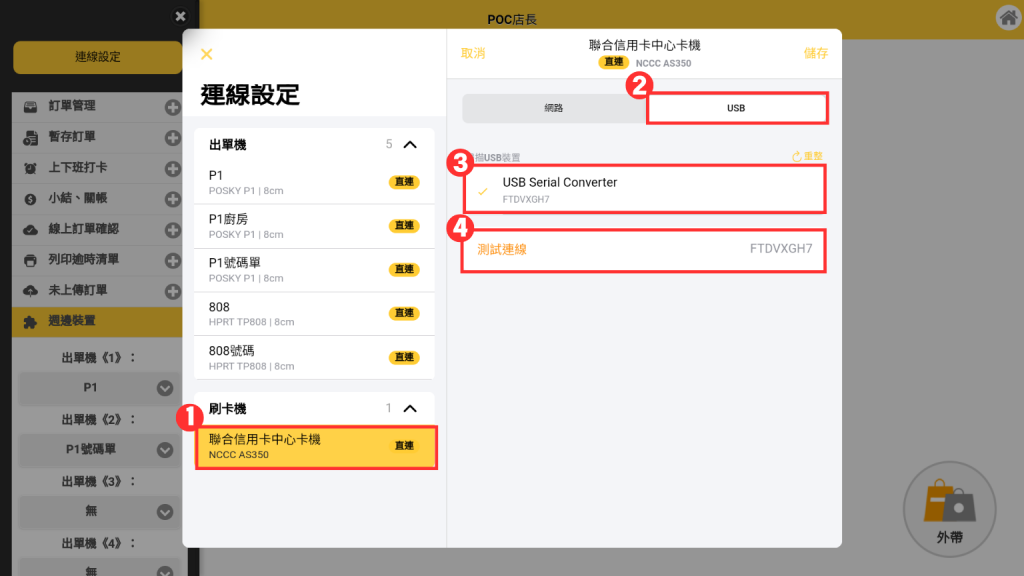The height and width of the screenshot is (576, 1024).
Task: Open dropdown for 出單機《2》 P1號碼單
Action: tap(165, 450)
